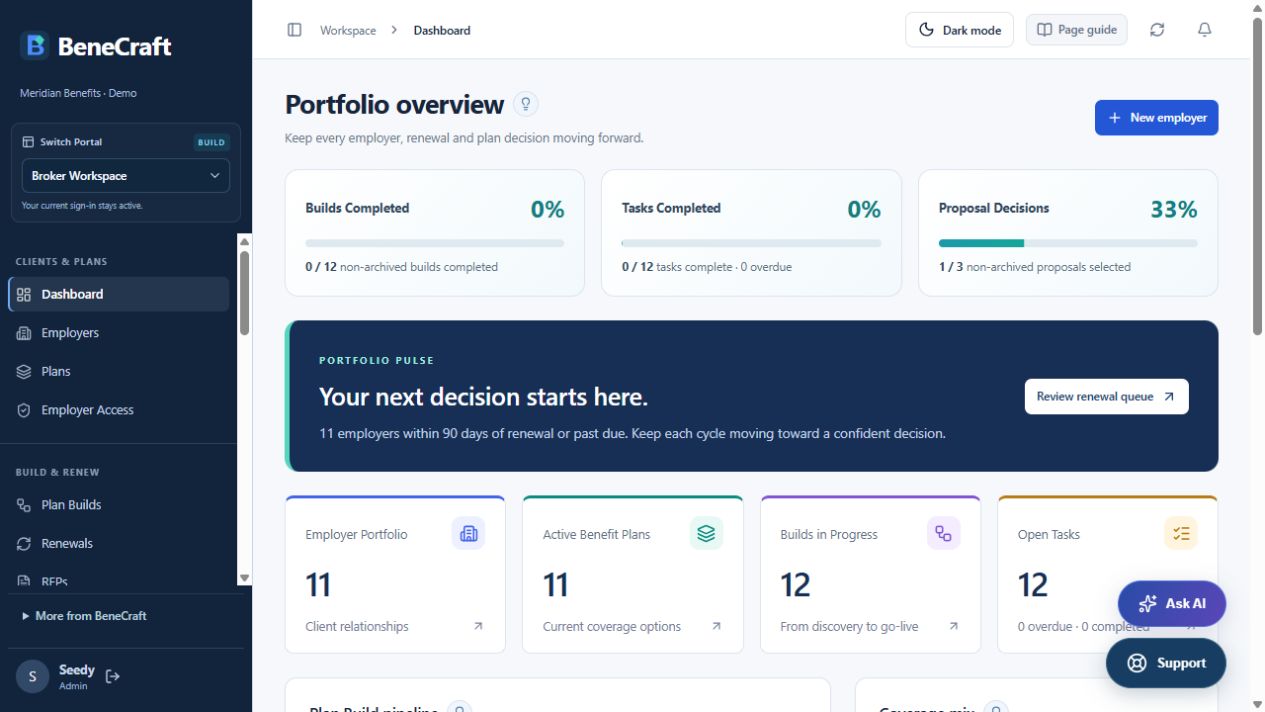
Task: Open the Page guide
Action: [x=1076, y=30]
